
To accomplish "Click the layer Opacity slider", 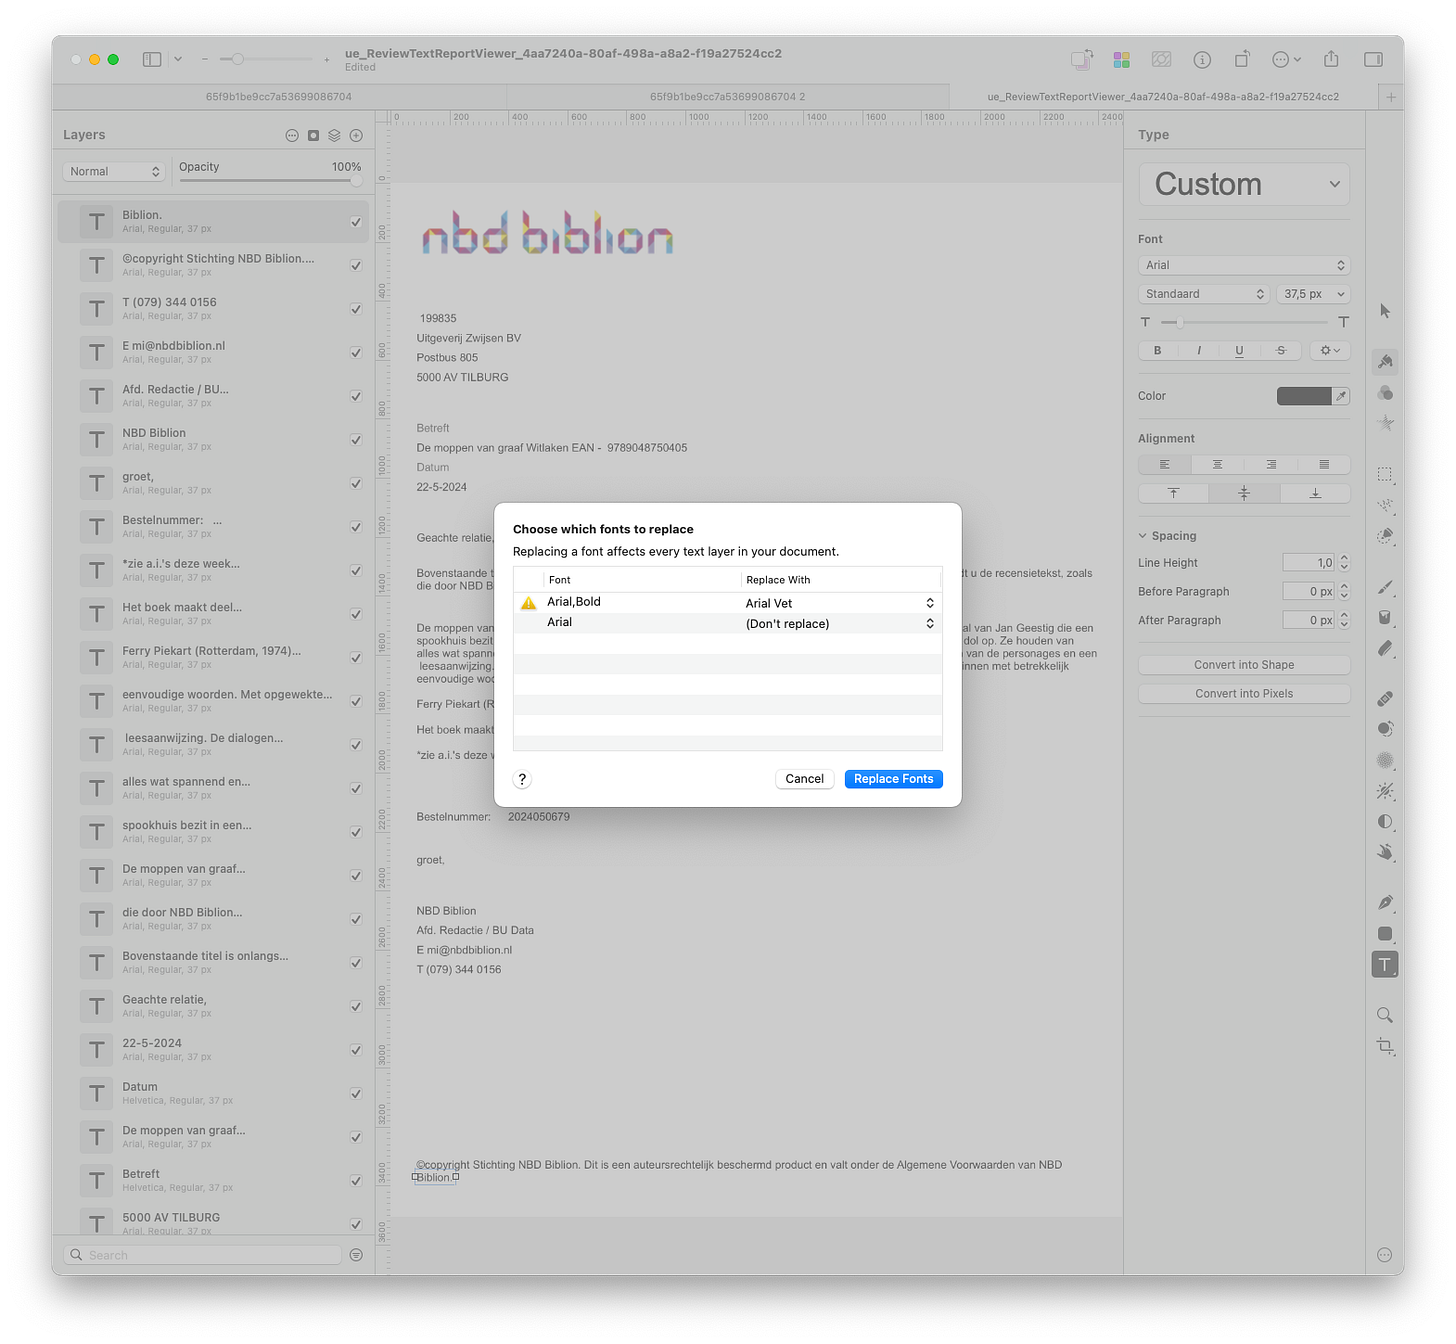I will (268, 181).
